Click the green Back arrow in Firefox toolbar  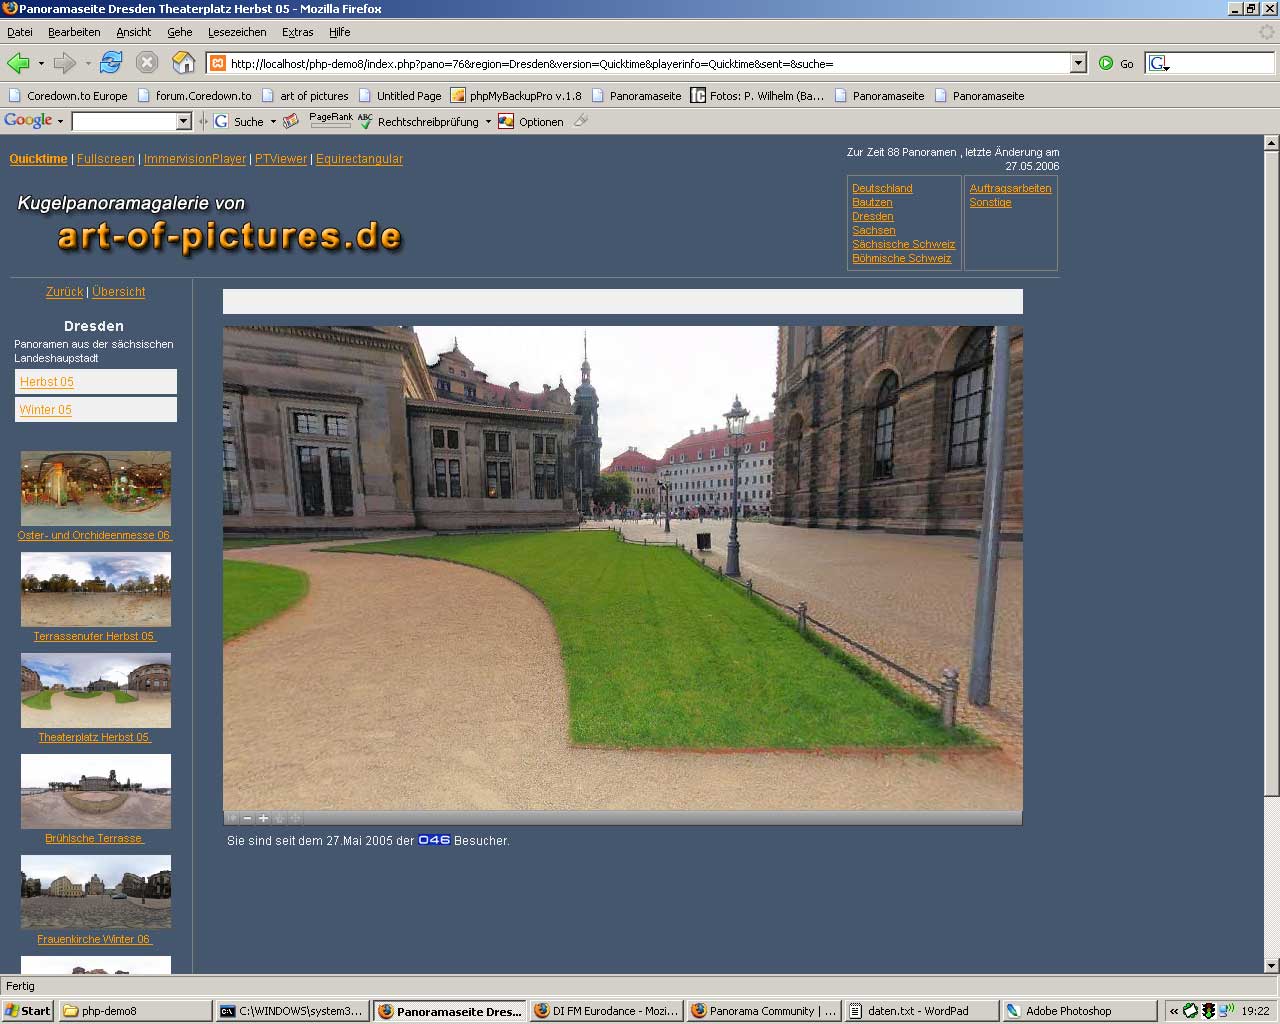[x=18, y=63]
